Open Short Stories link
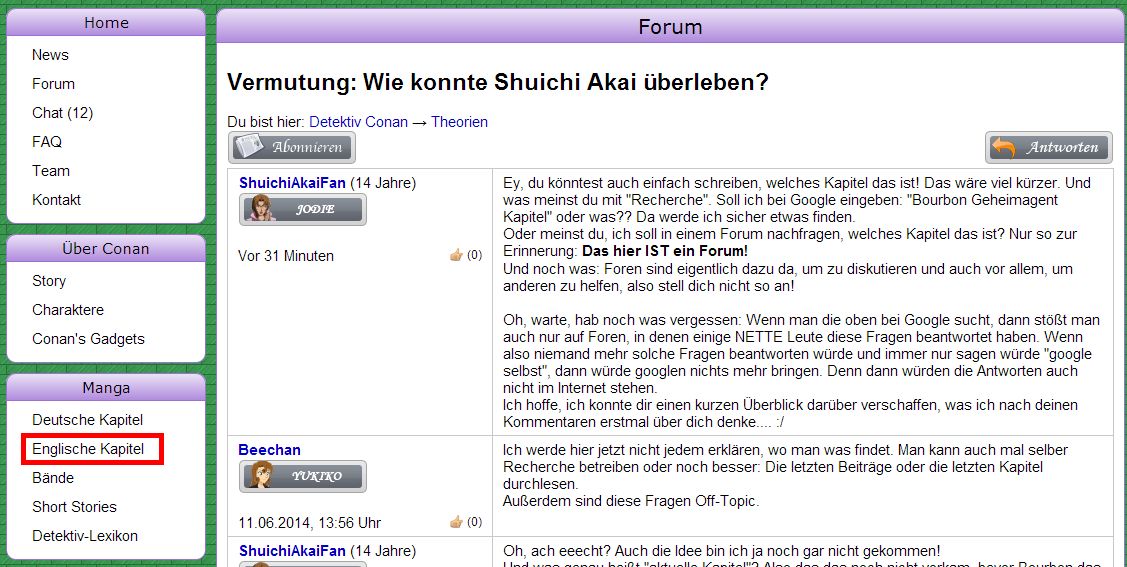 tap(75, 507)
